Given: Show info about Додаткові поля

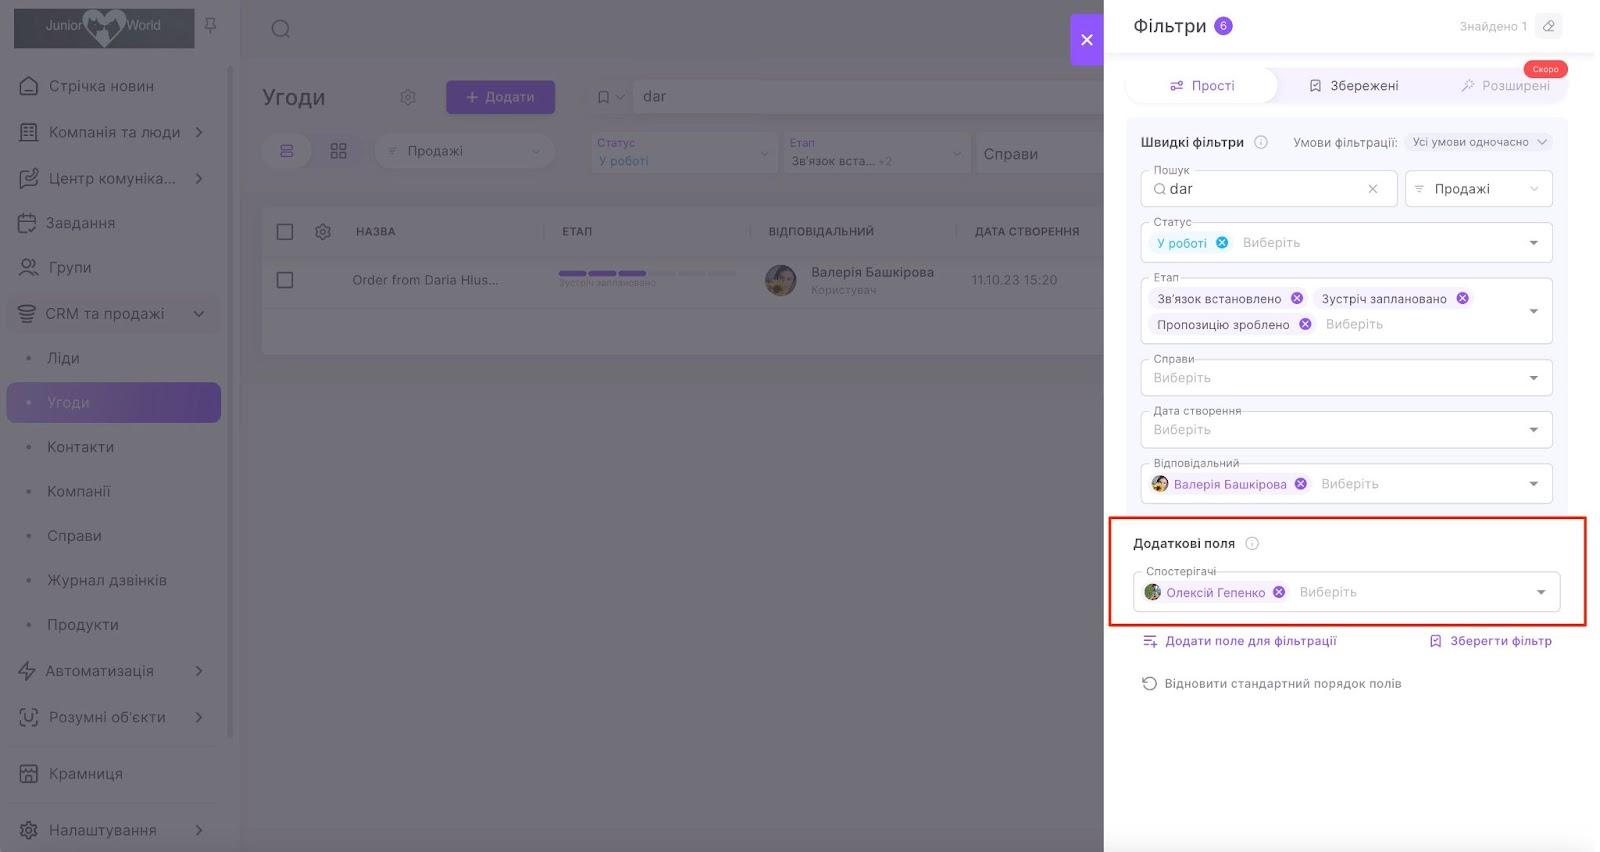Looking at the screenshot, I should point(1252,544).
